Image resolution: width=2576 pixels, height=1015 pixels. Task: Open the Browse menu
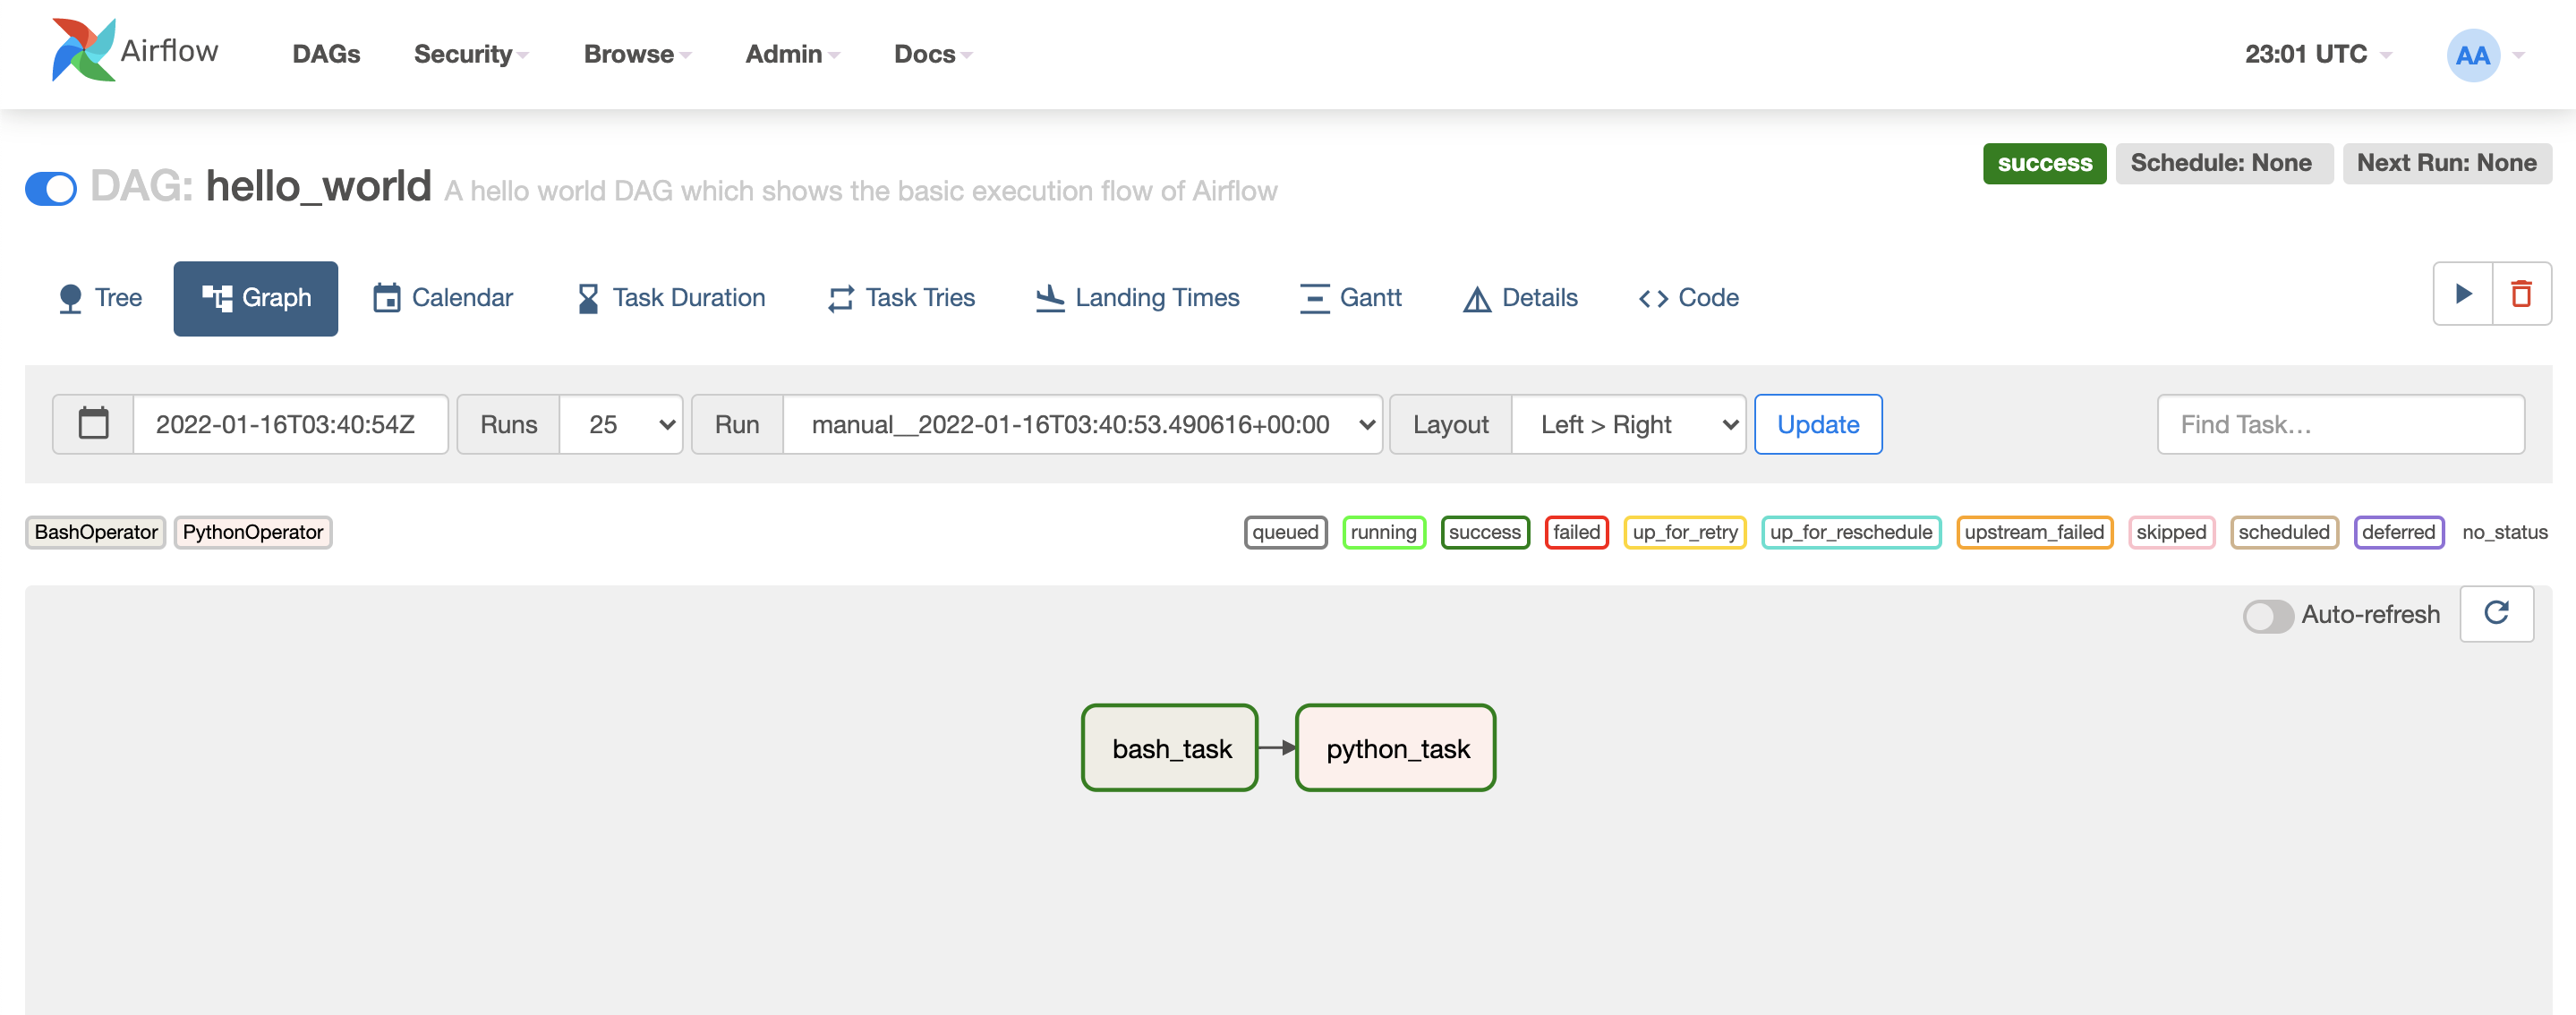[636, 54]
